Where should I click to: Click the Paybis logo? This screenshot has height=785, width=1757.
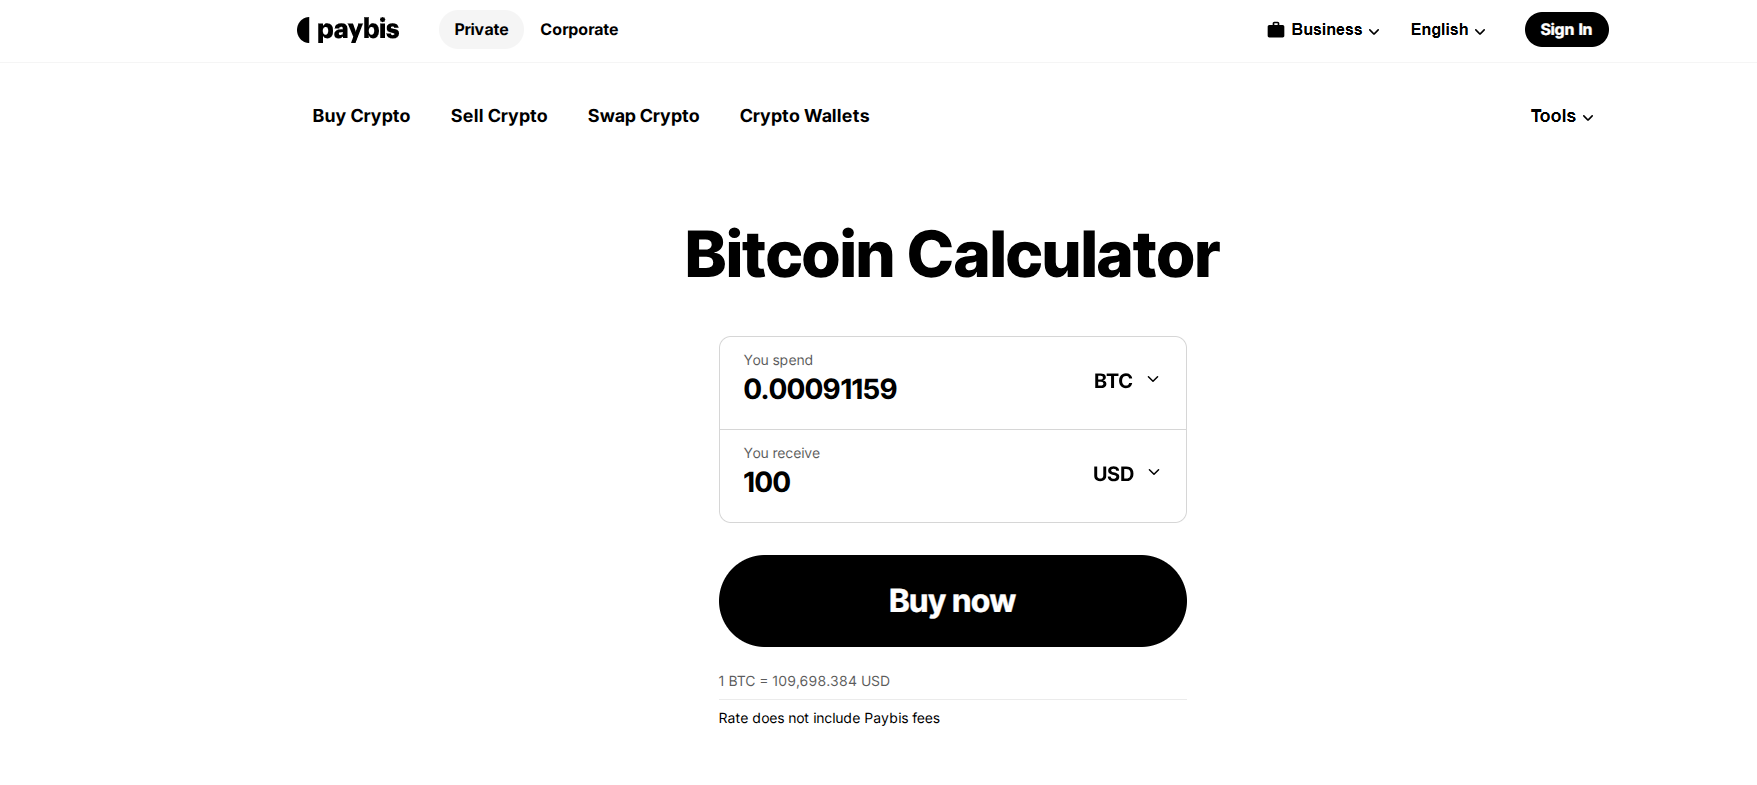coord(347,29)
